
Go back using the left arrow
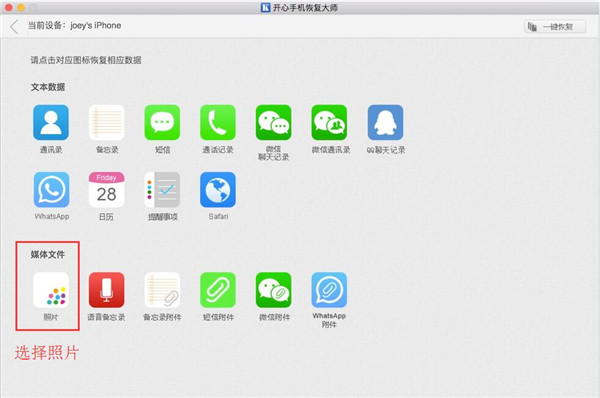coord(14,27)
